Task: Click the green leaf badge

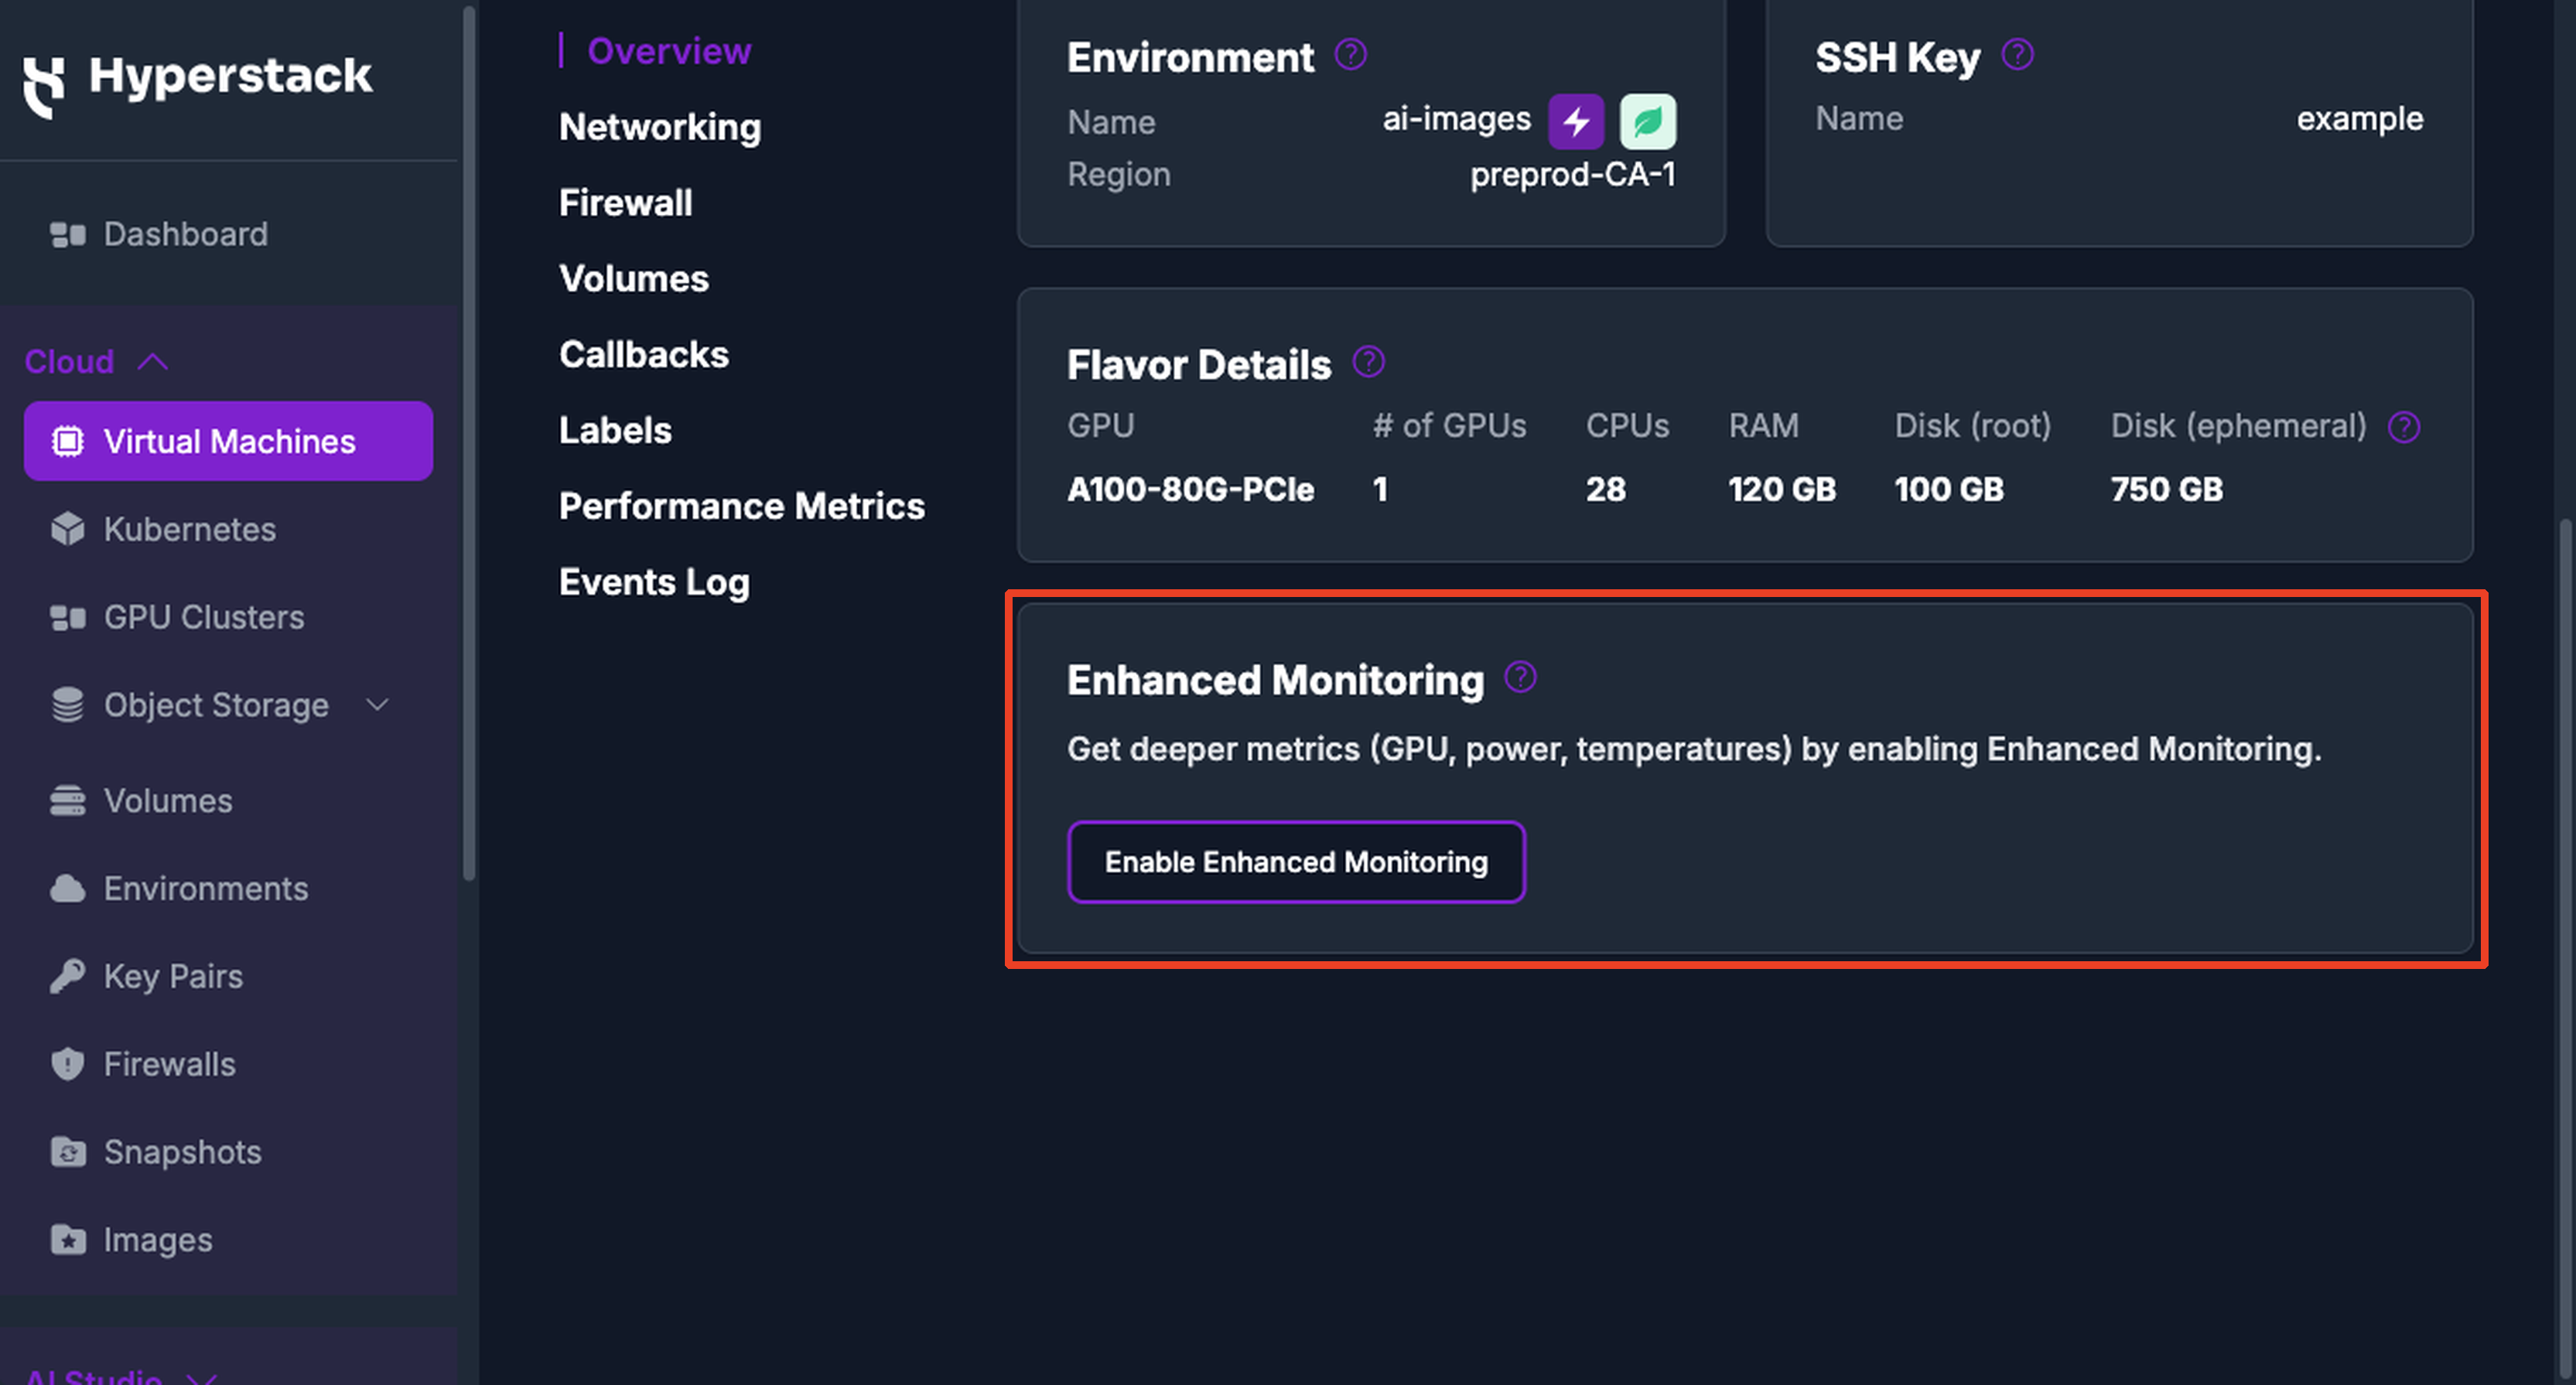Action: (x=1648, y=122)
